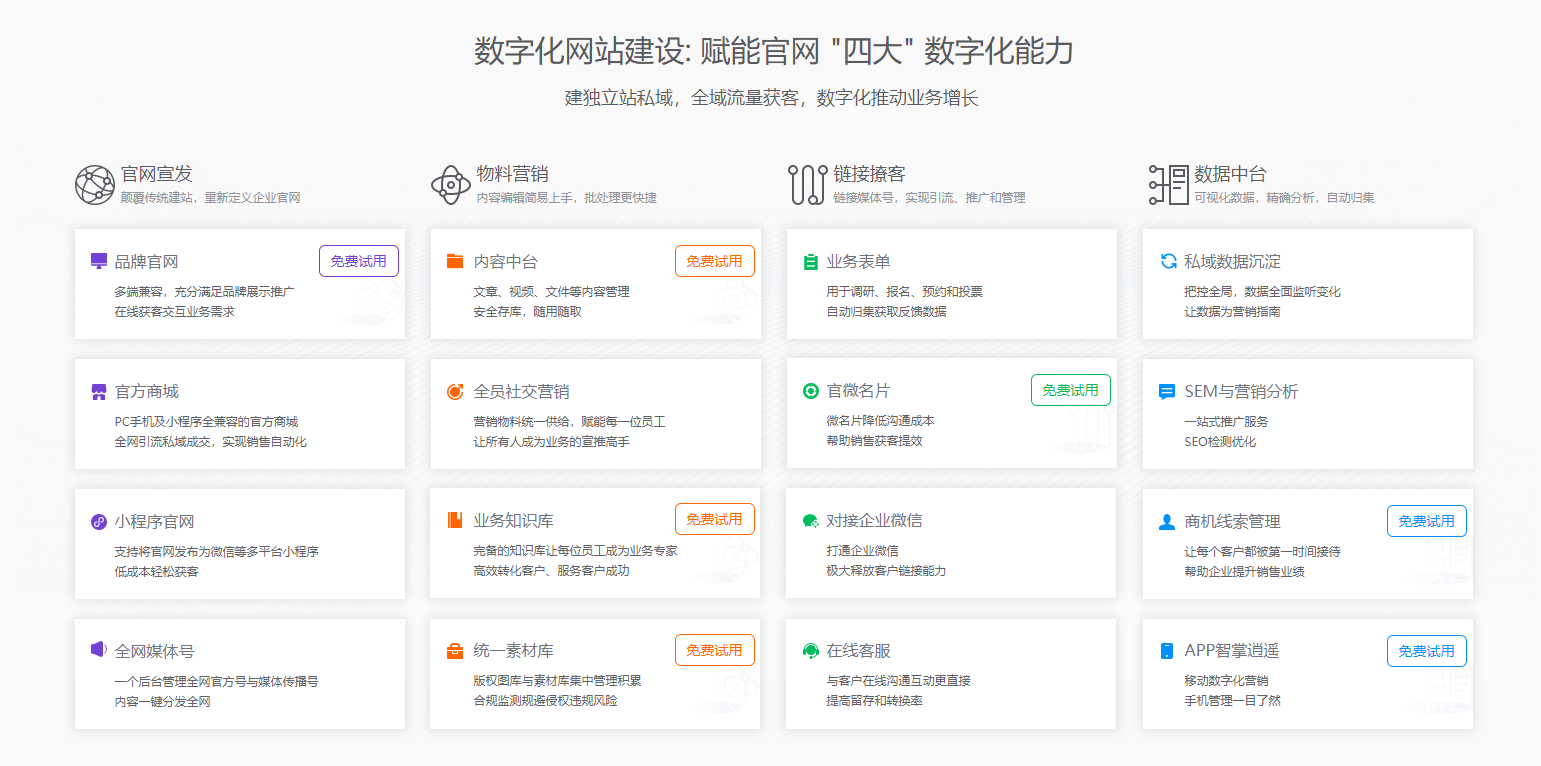Image resolution: width=1541 pixels, height=766 pixels.
Task: Click 免费试用 button on 品牌官网 card
Action: click(359, 261)
